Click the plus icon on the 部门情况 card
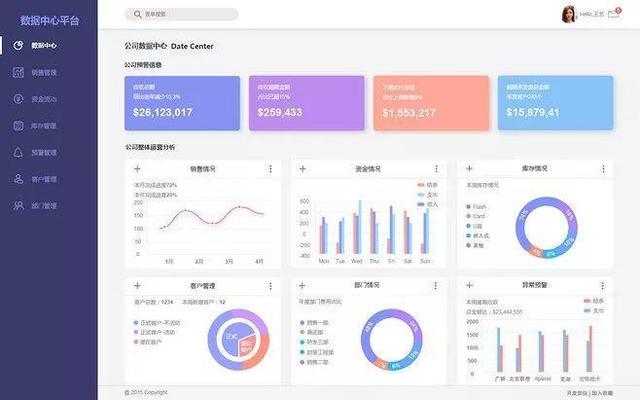Viewport: 640px width, 400px height. click(302, 285)
